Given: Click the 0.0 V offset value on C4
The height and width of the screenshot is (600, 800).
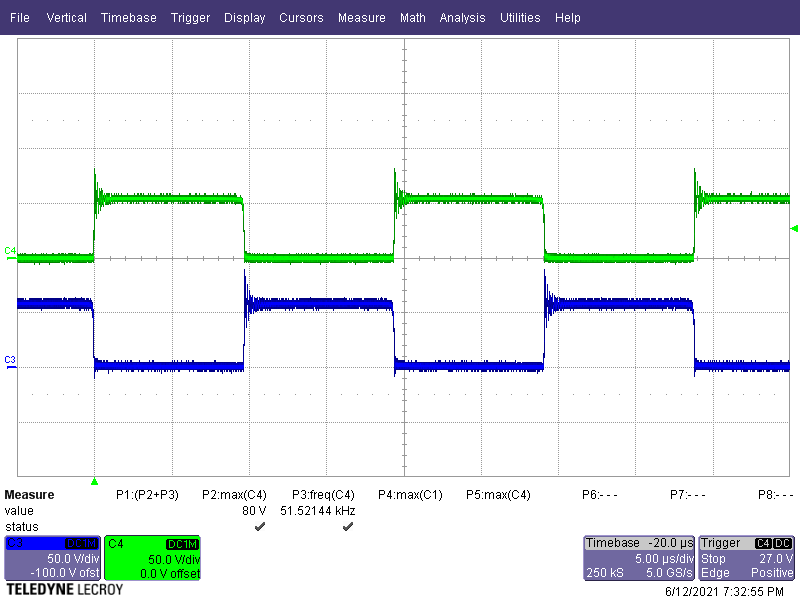Looking at the screenshot, I should 170,573.
